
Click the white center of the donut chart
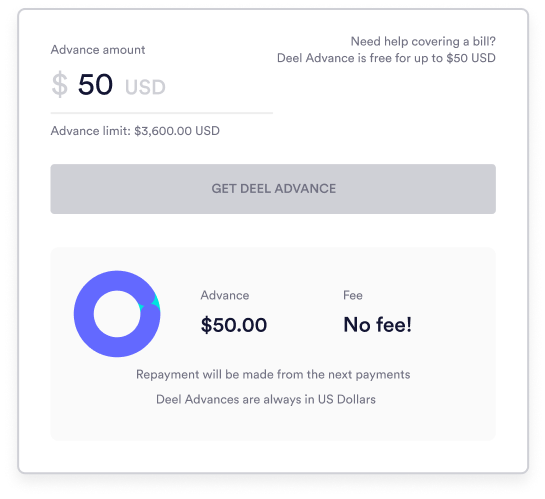coord(117,314)
